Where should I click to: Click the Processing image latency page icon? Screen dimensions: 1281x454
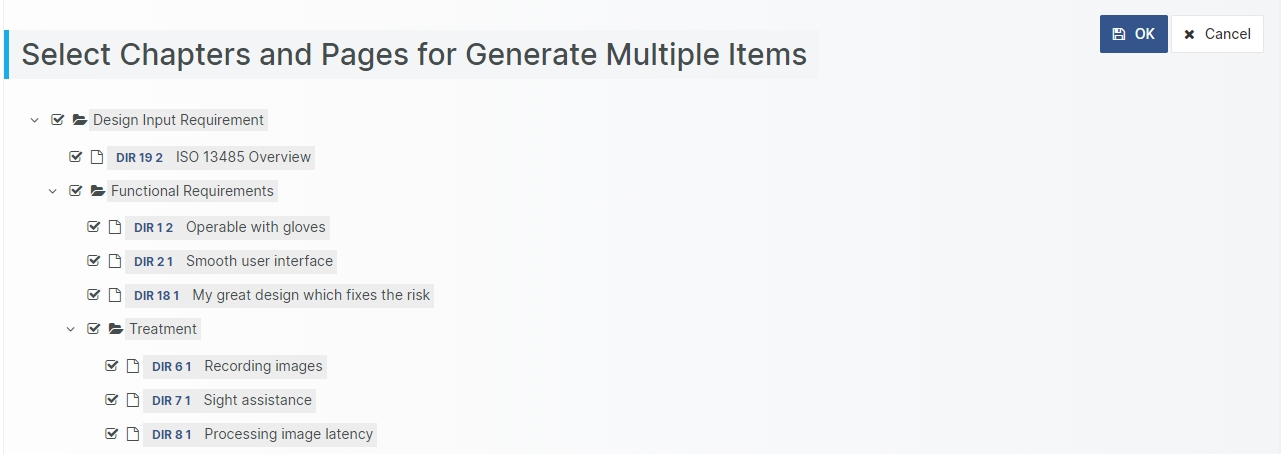tap(133, 434)
